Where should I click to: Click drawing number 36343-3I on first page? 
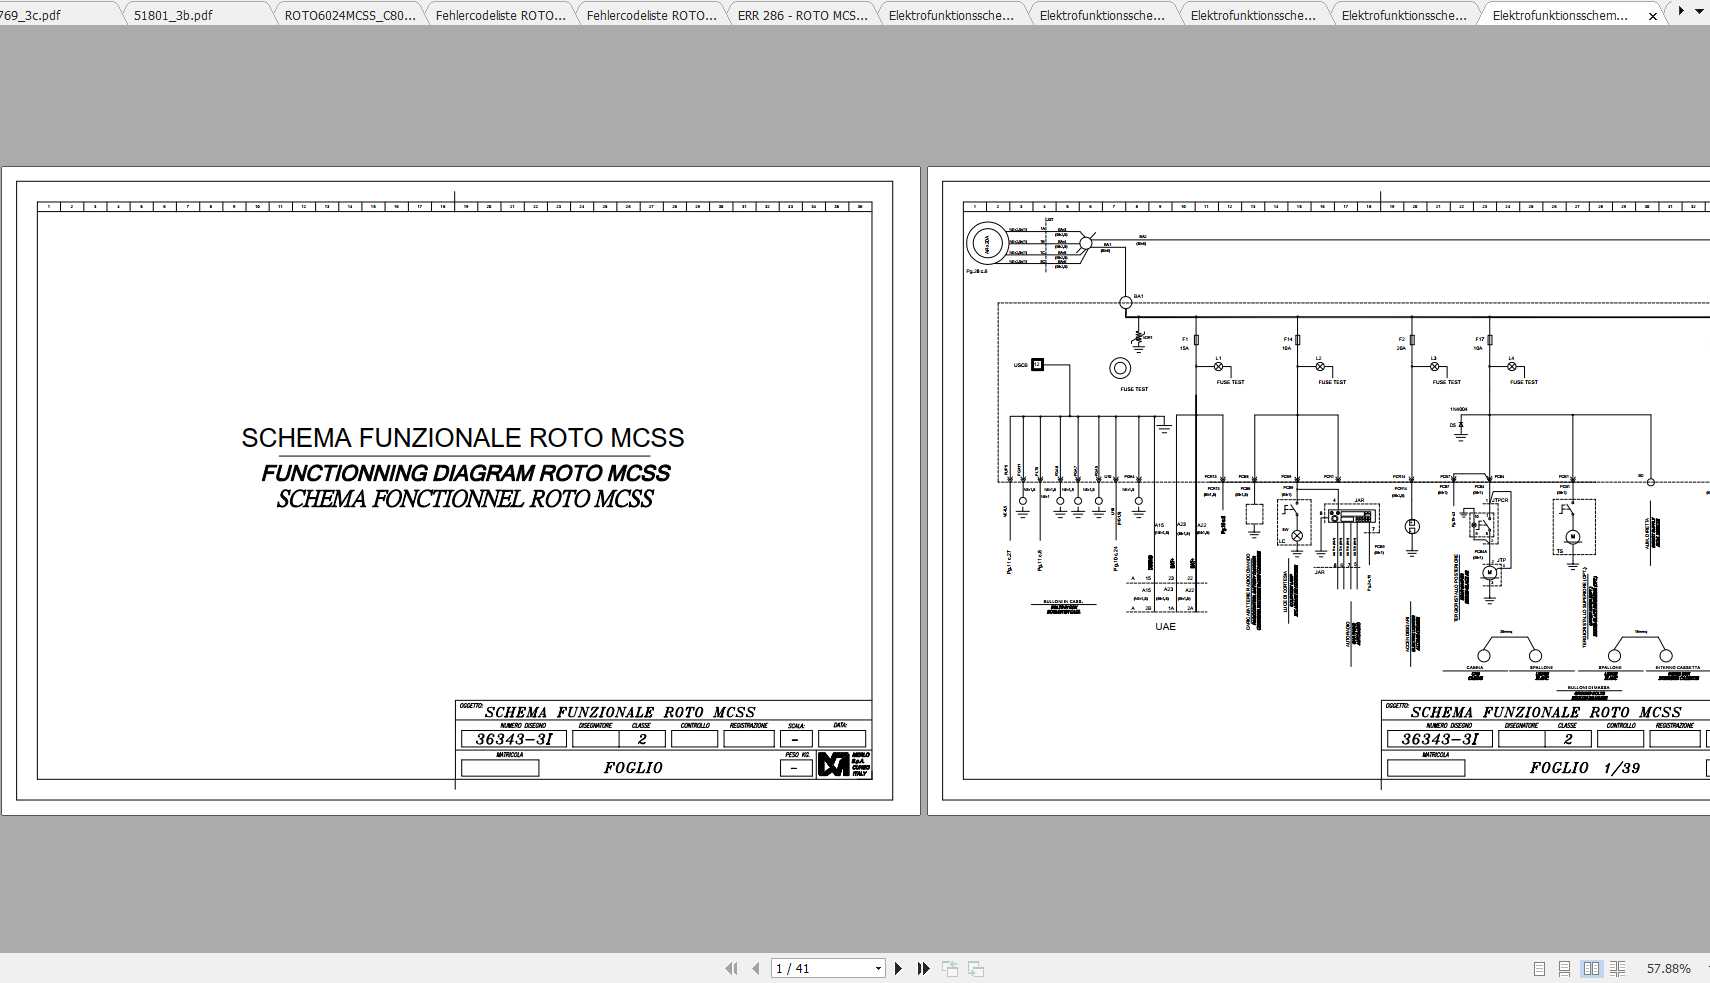point(513,739)
